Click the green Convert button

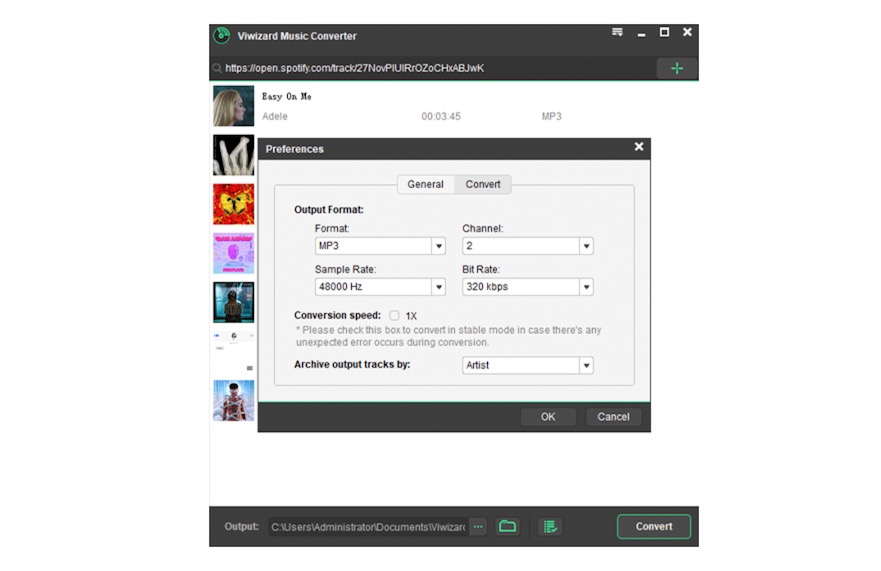653,527
